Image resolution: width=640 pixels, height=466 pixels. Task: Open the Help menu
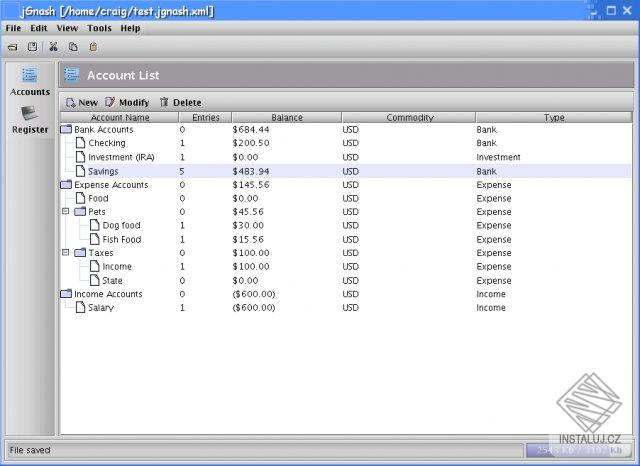[x=130, y=28]
